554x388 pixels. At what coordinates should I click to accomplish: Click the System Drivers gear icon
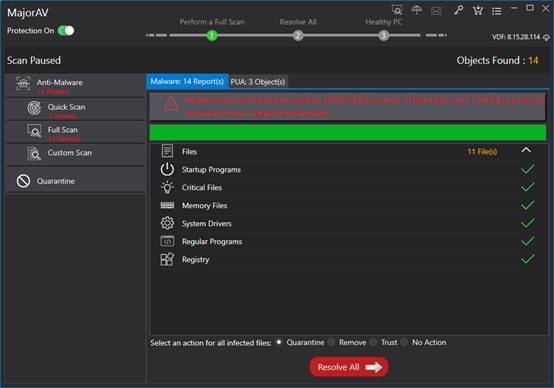167,223
